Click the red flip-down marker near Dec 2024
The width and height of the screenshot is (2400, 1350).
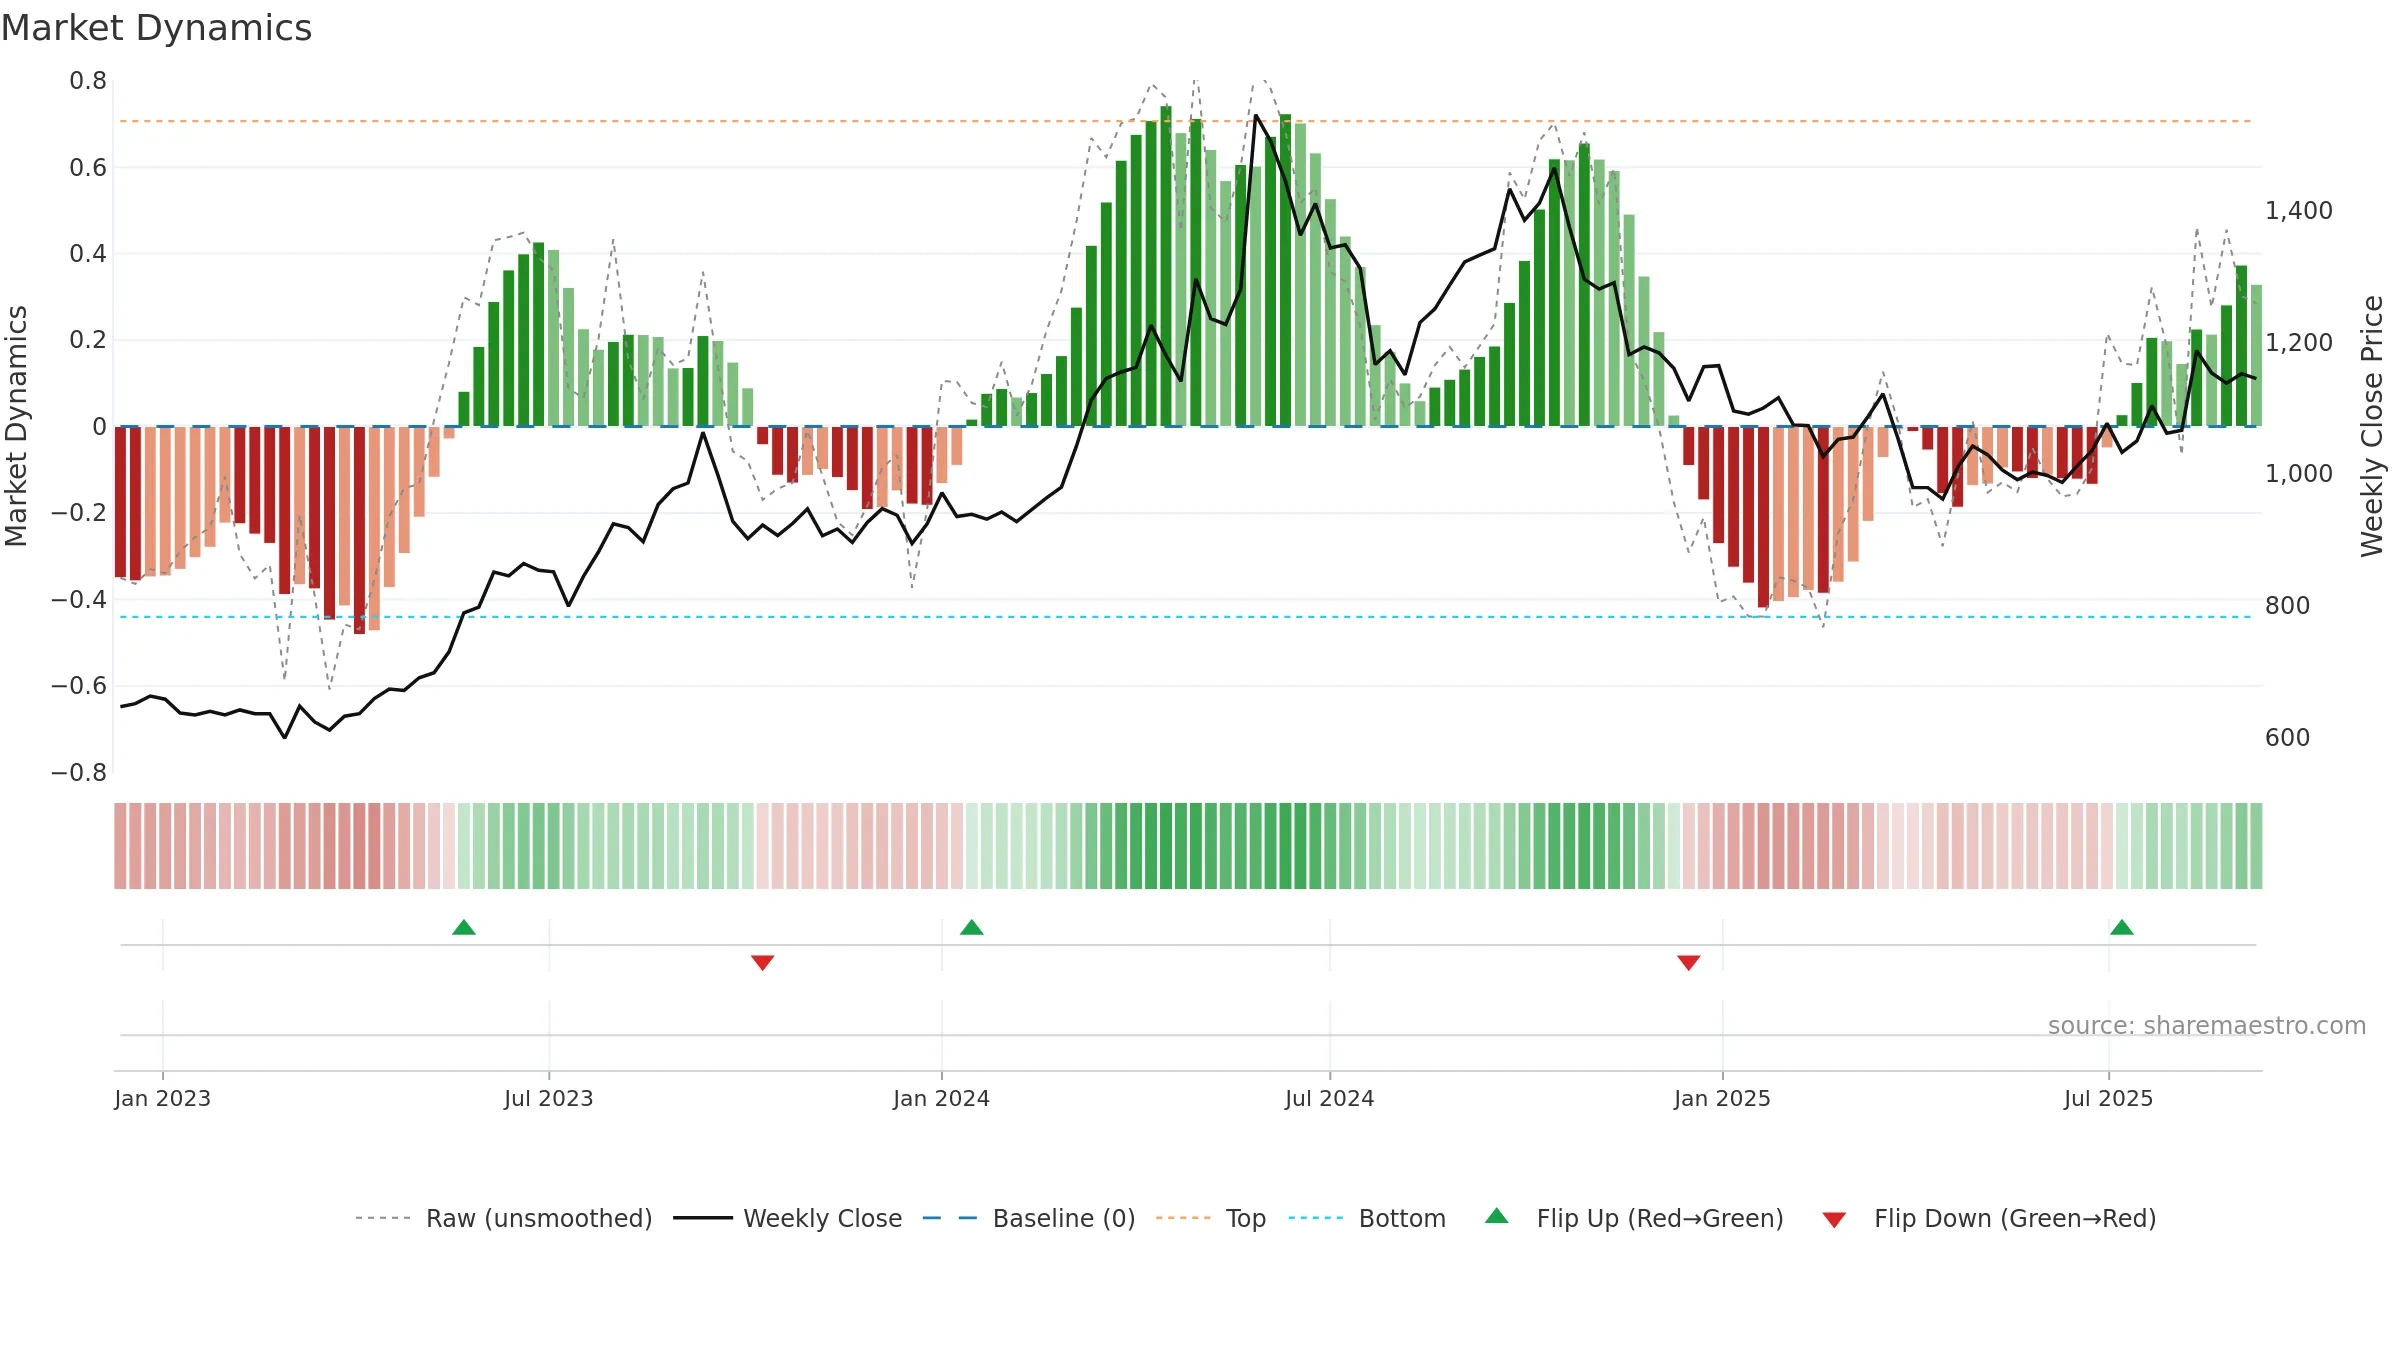[1689, 963]
